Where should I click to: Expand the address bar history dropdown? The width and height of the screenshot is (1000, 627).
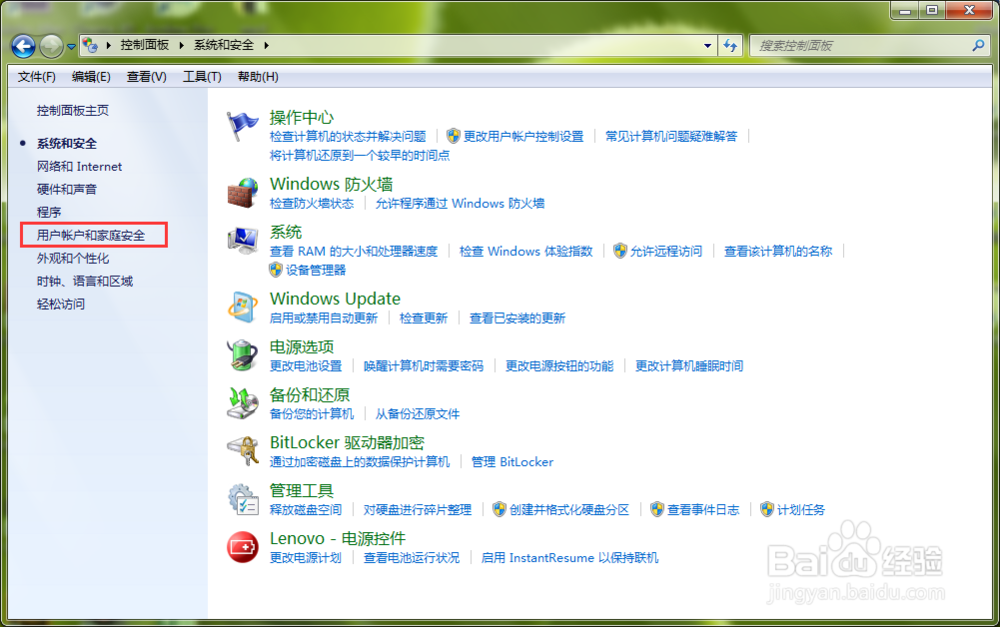pos(707,45)
